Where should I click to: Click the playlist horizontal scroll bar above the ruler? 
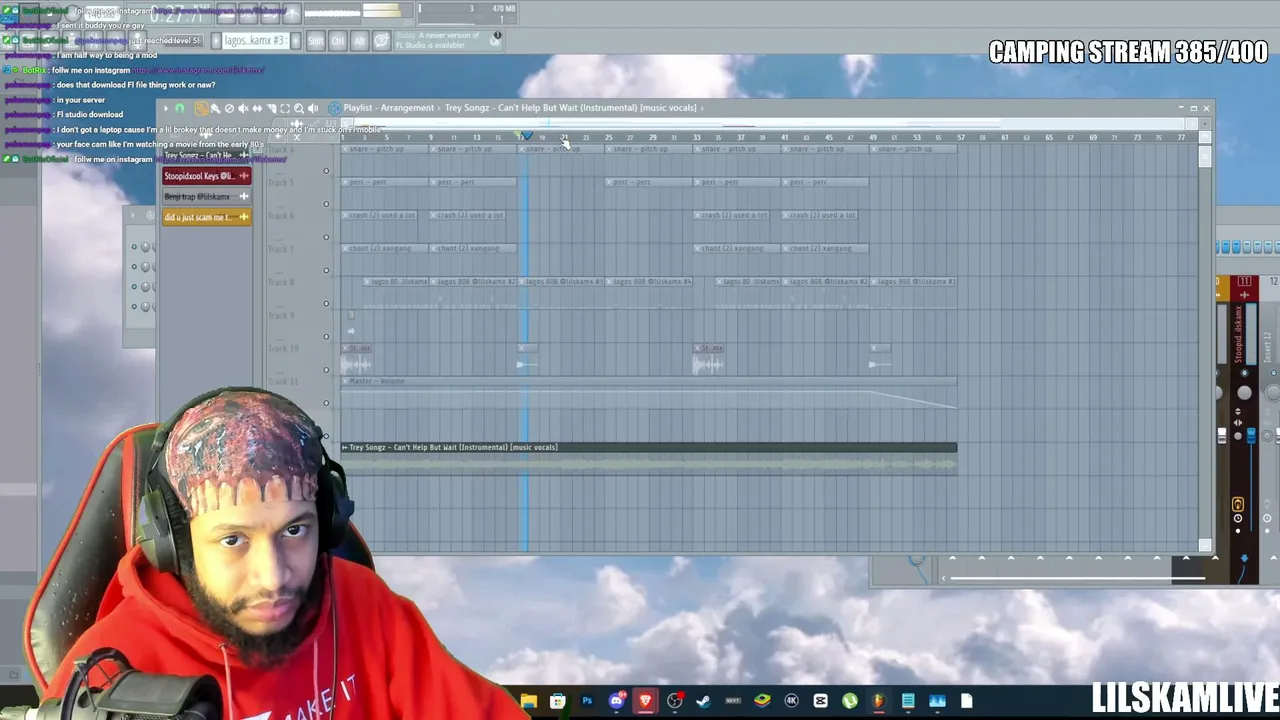(770, 124)
